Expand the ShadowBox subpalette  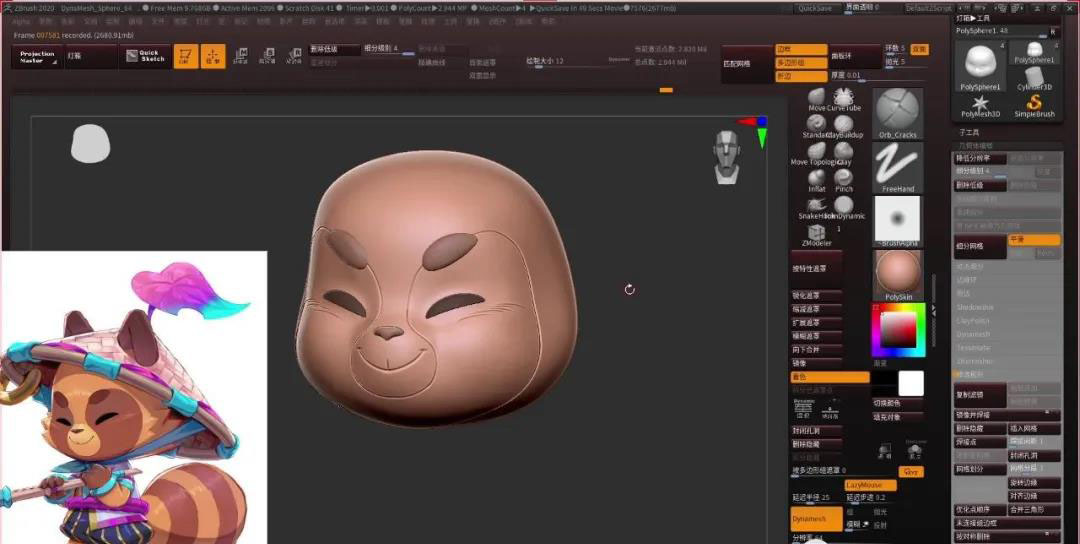(975, 307)
